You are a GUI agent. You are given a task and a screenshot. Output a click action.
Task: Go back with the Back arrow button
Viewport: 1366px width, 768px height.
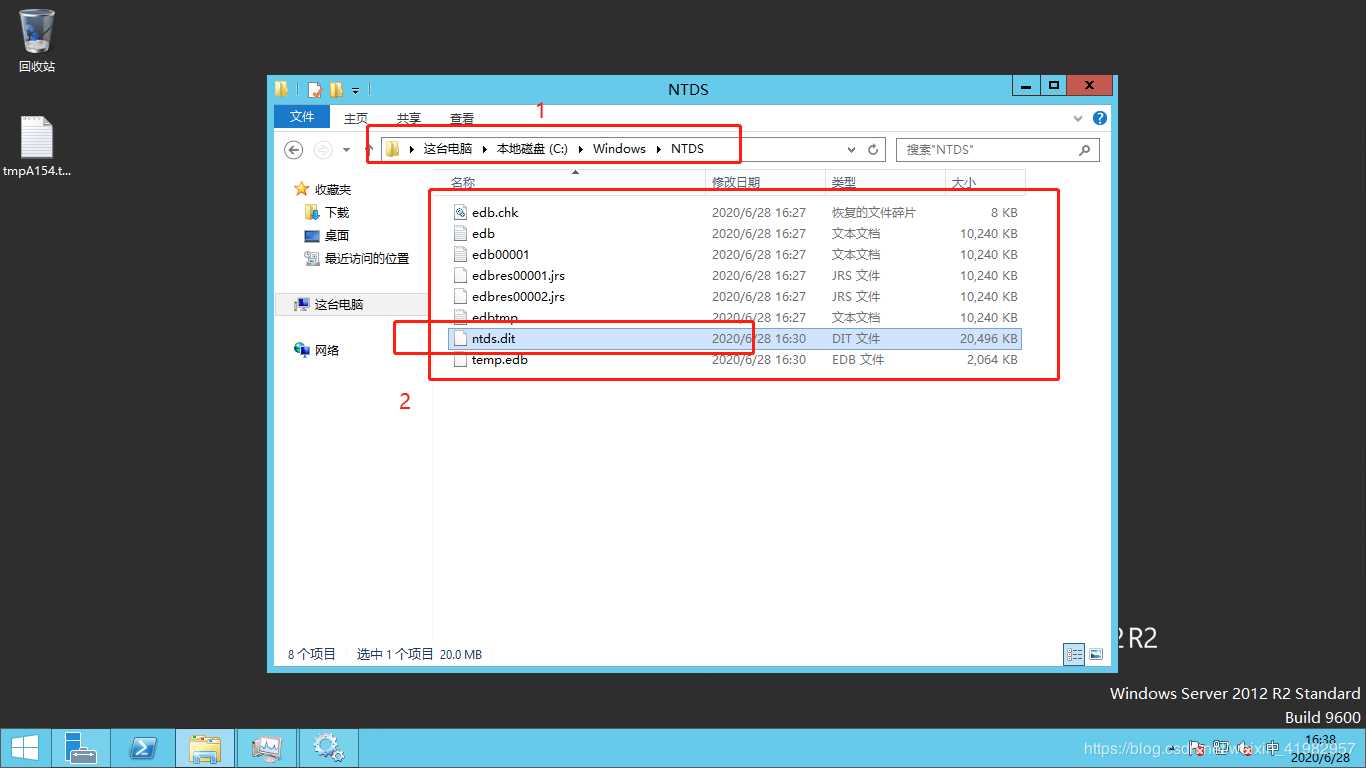pyautogui.click(x=294, y=150)
